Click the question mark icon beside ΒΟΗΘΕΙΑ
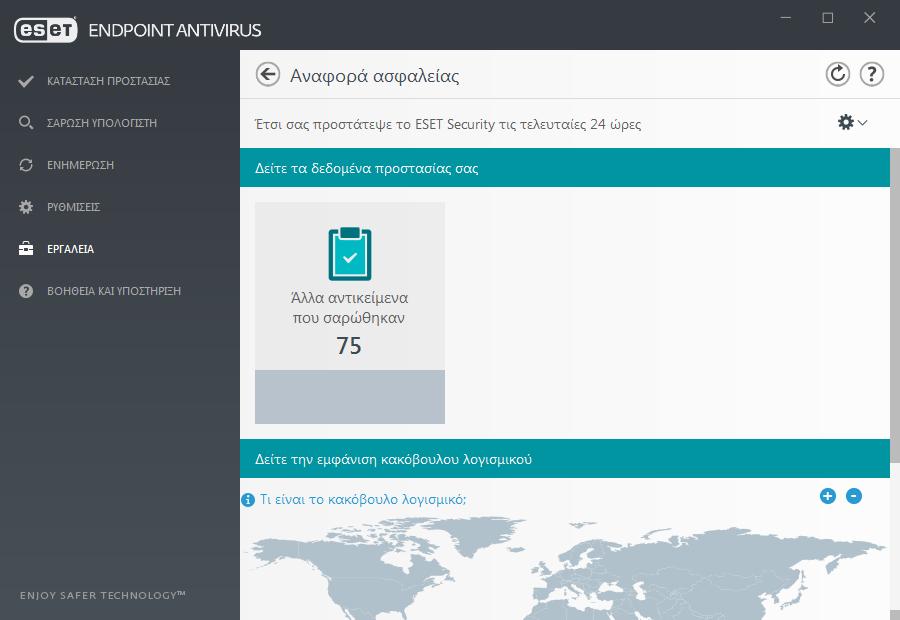 click(26, 291)
